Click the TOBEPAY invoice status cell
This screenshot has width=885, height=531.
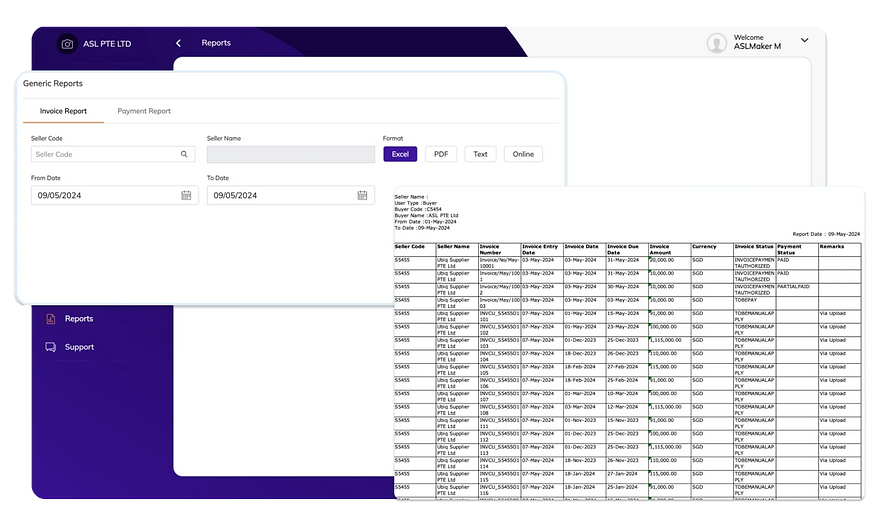point(755,303)
